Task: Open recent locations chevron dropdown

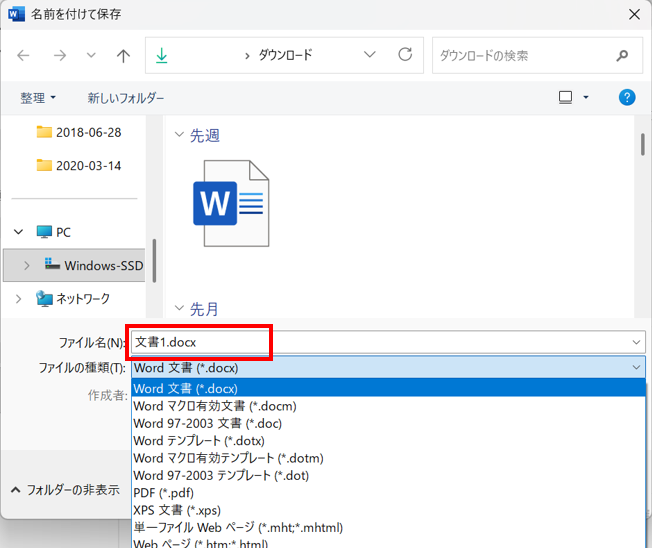Action: (91, 56)
